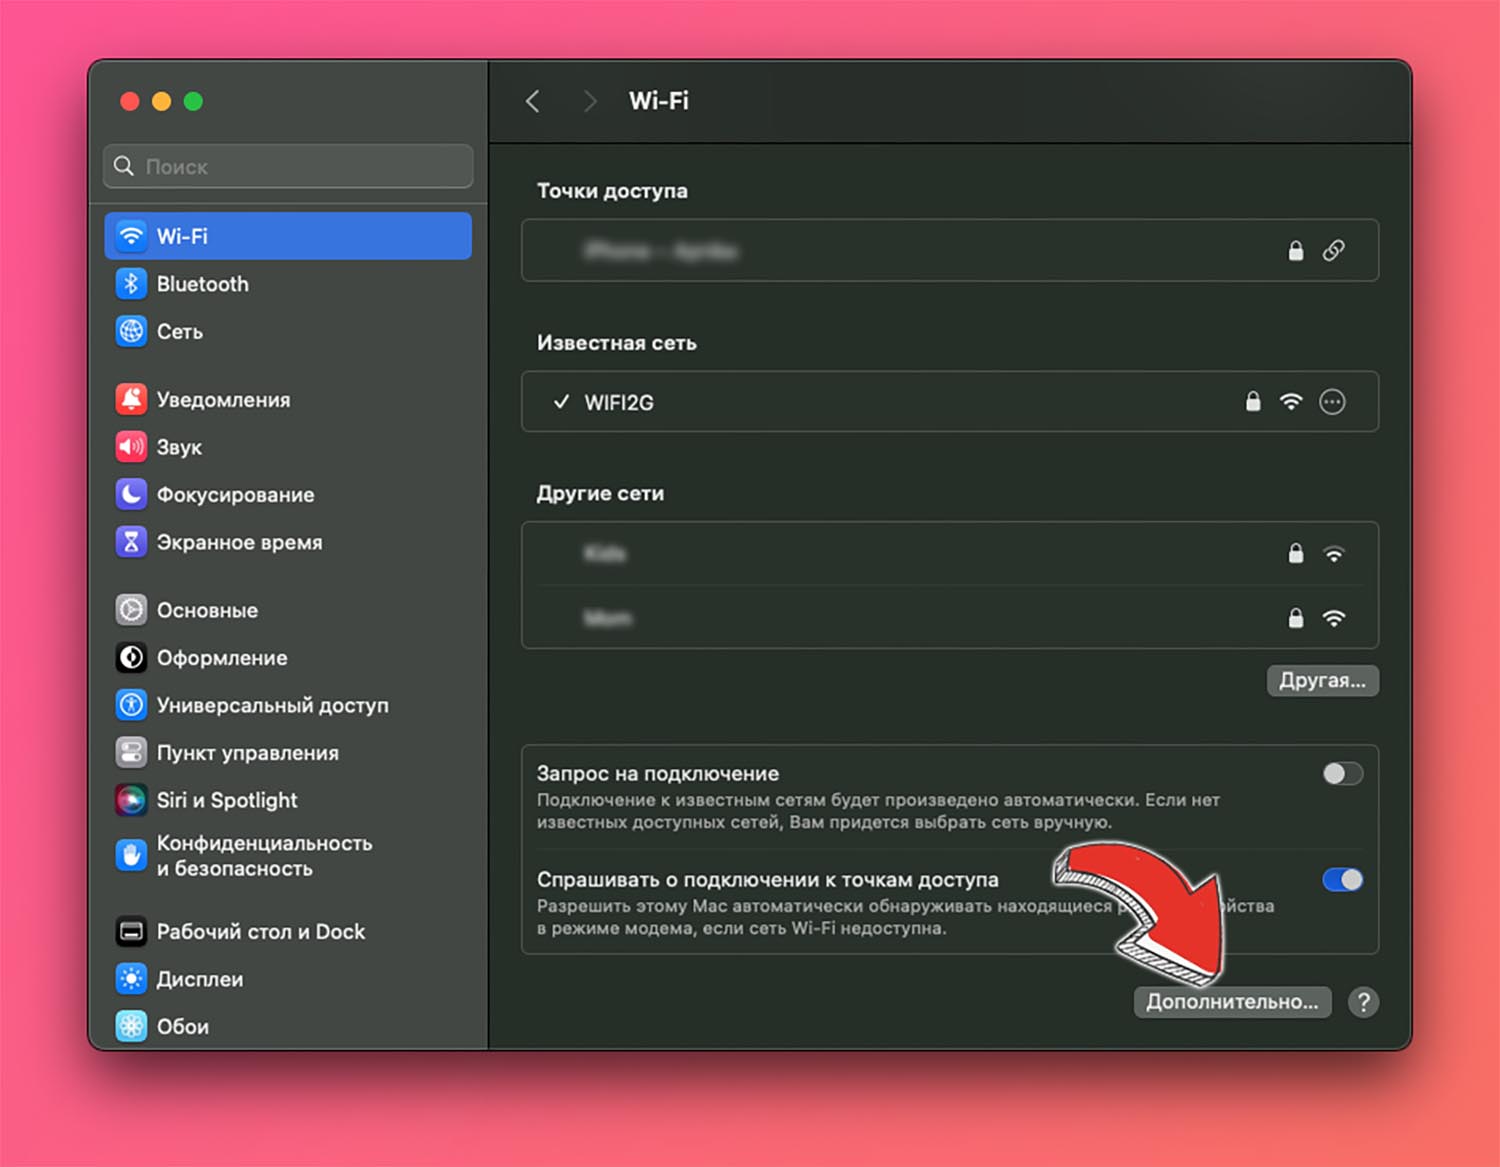Click the Wi-Fi signal icon of WIFI2G
This screenshot has width=1500, height=1167.
pos(1291,402)
